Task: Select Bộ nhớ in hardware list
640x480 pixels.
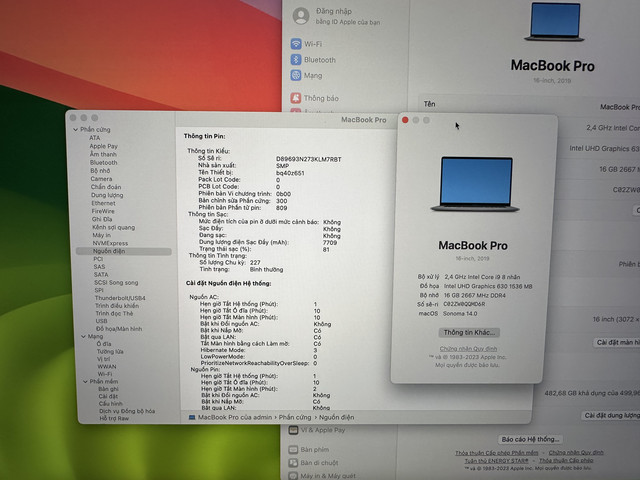Action: (100, 170)
